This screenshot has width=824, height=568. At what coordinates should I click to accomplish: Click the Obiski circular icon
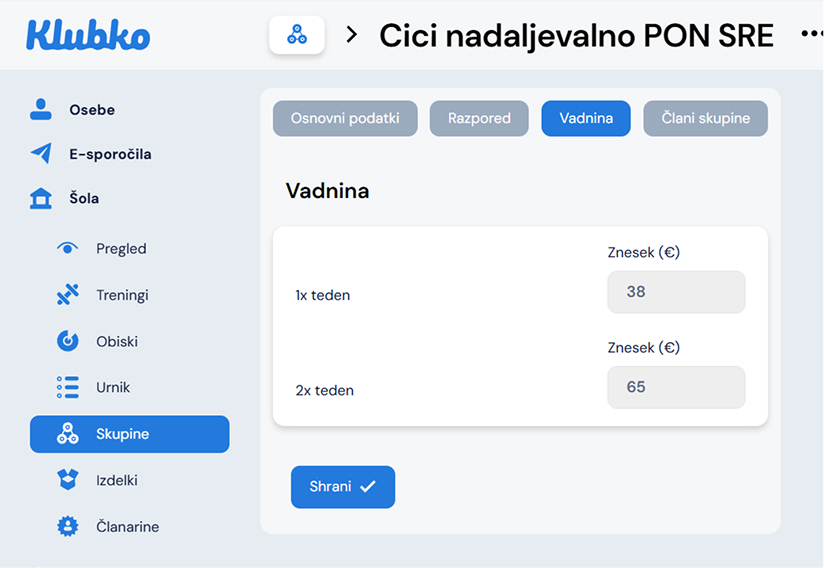pyautogui.click(x=67, y=341)
